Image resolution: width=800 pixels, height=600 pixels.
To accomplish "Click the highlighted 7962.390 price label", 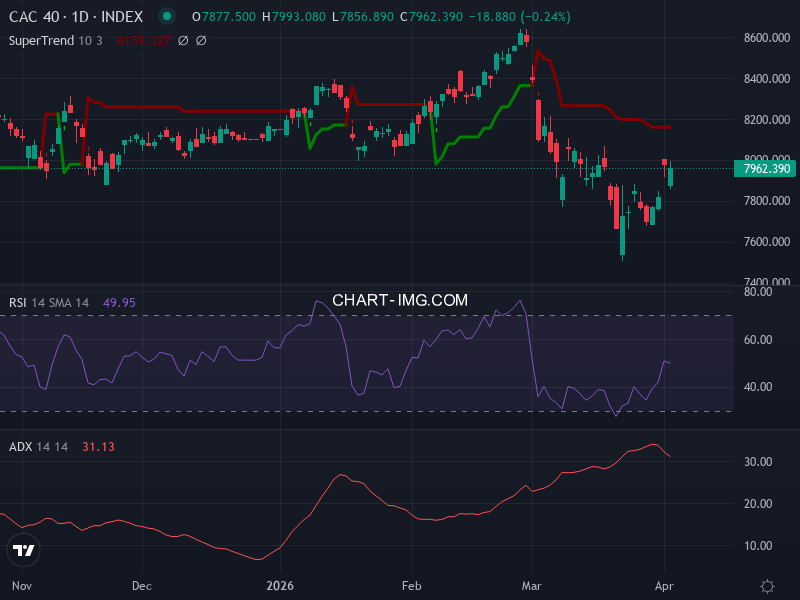I will (765, 170).
